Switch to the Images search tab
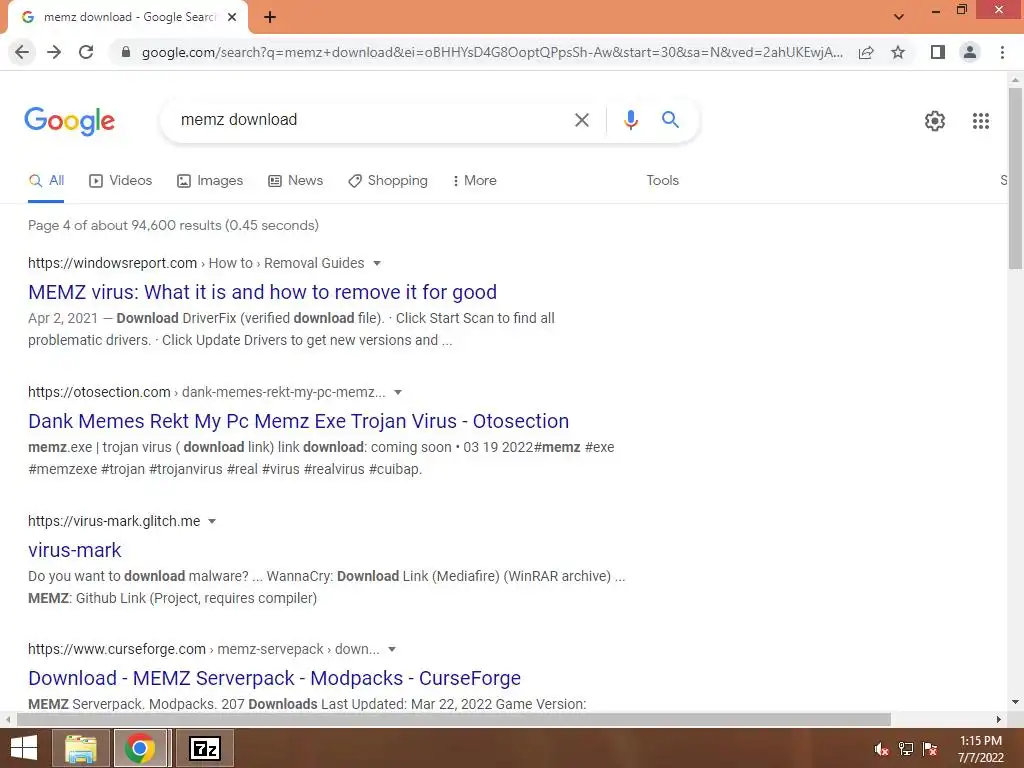This screenshot has width=1024, height=768. (x=210, y=181)
